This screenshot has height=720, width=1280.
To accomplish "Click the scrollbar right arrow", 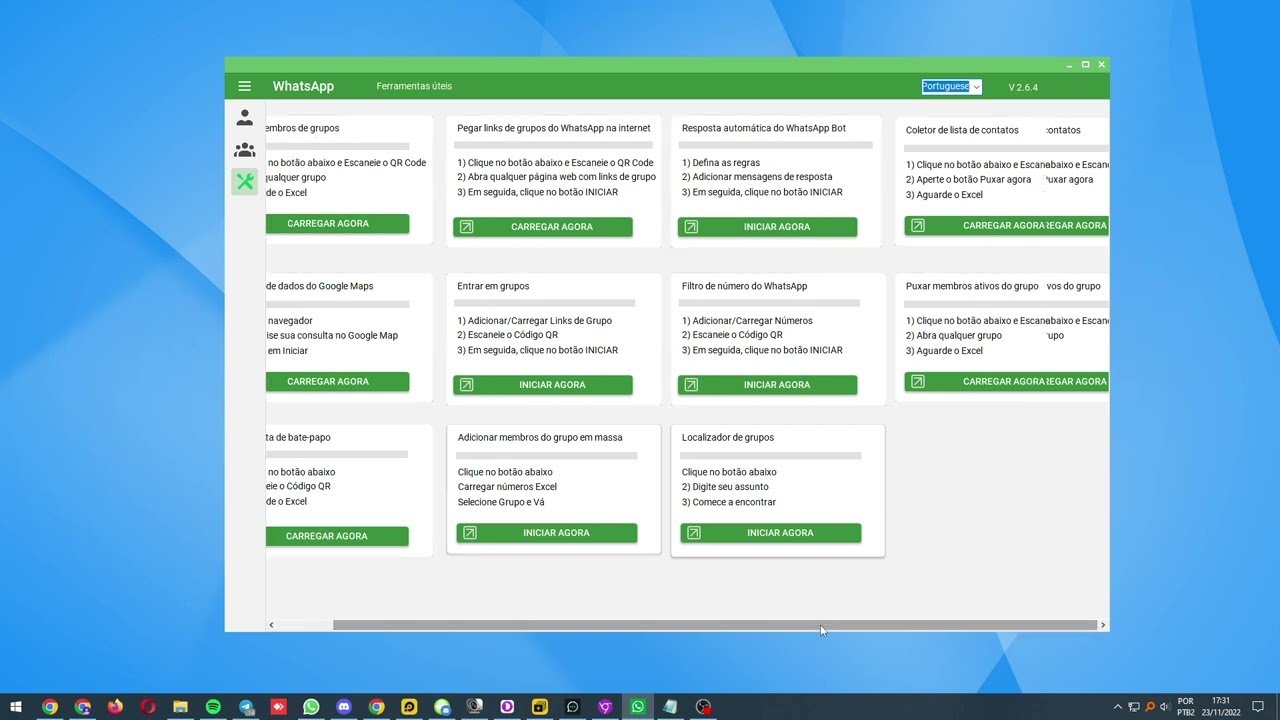I will click(x=1103, y=625).
